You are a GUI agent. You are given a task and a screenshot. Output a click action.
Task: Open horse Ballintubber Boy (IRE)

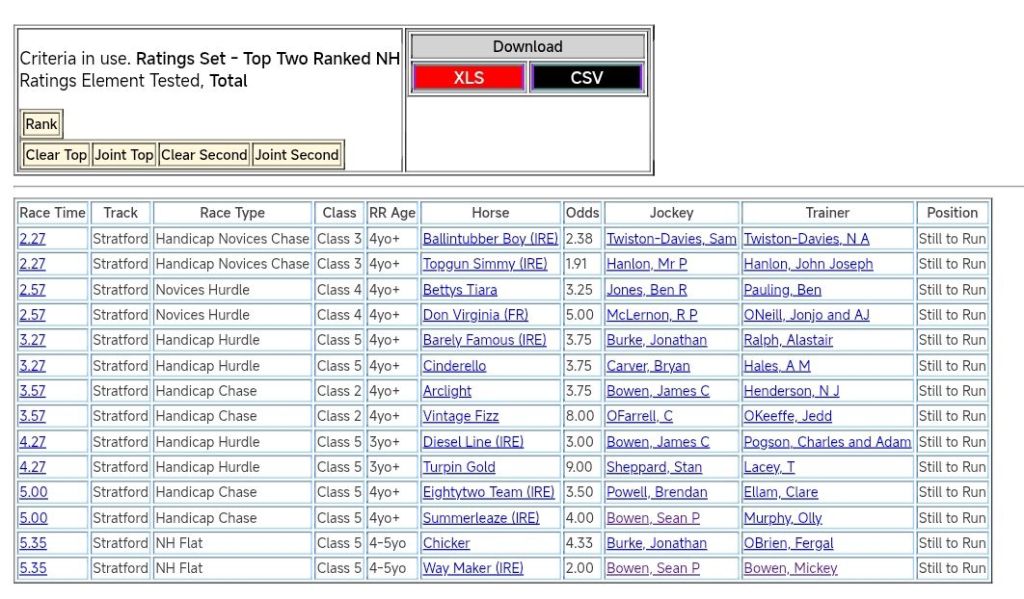tap(489, 239)
